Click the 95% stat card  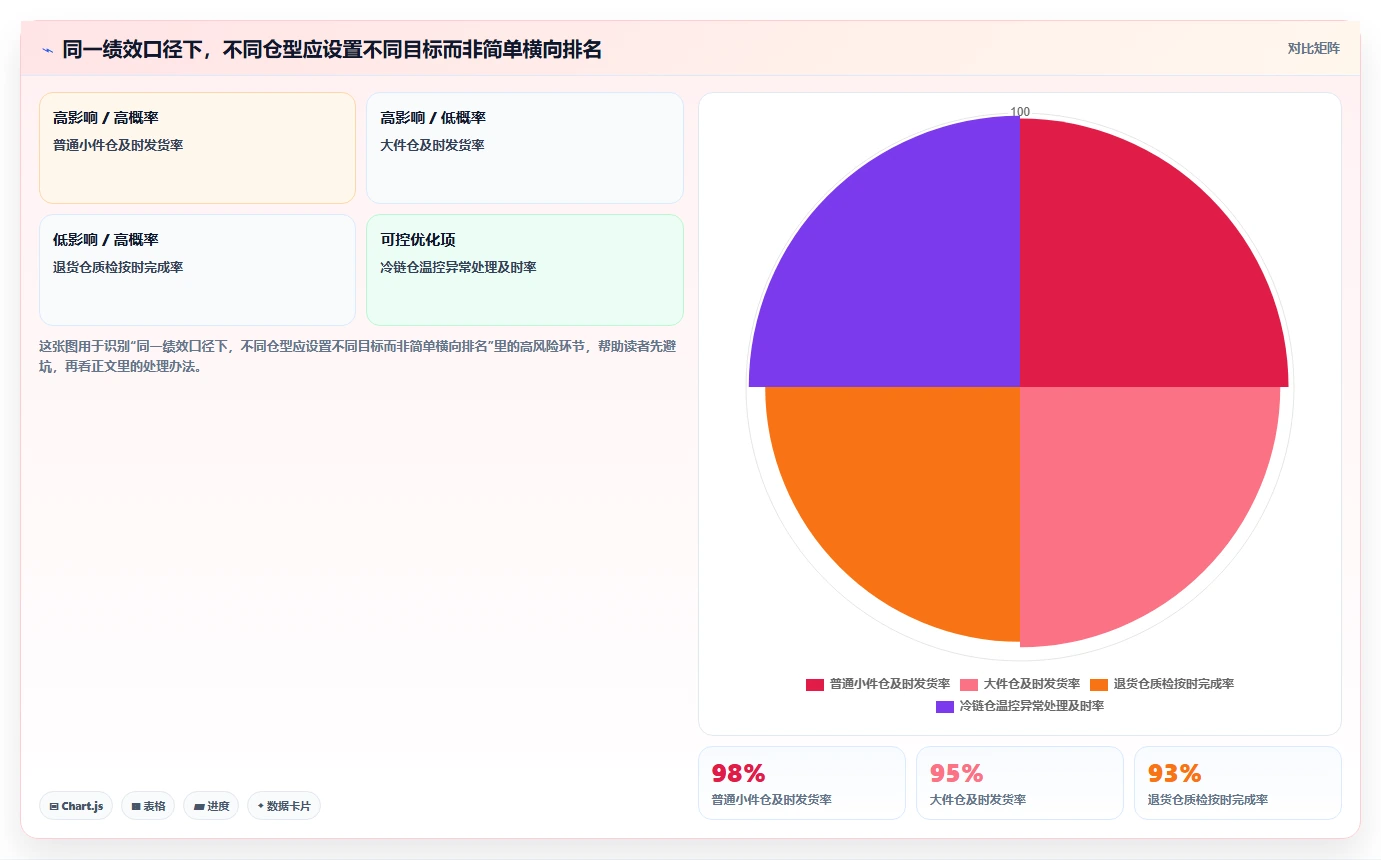click(1020, 783)
